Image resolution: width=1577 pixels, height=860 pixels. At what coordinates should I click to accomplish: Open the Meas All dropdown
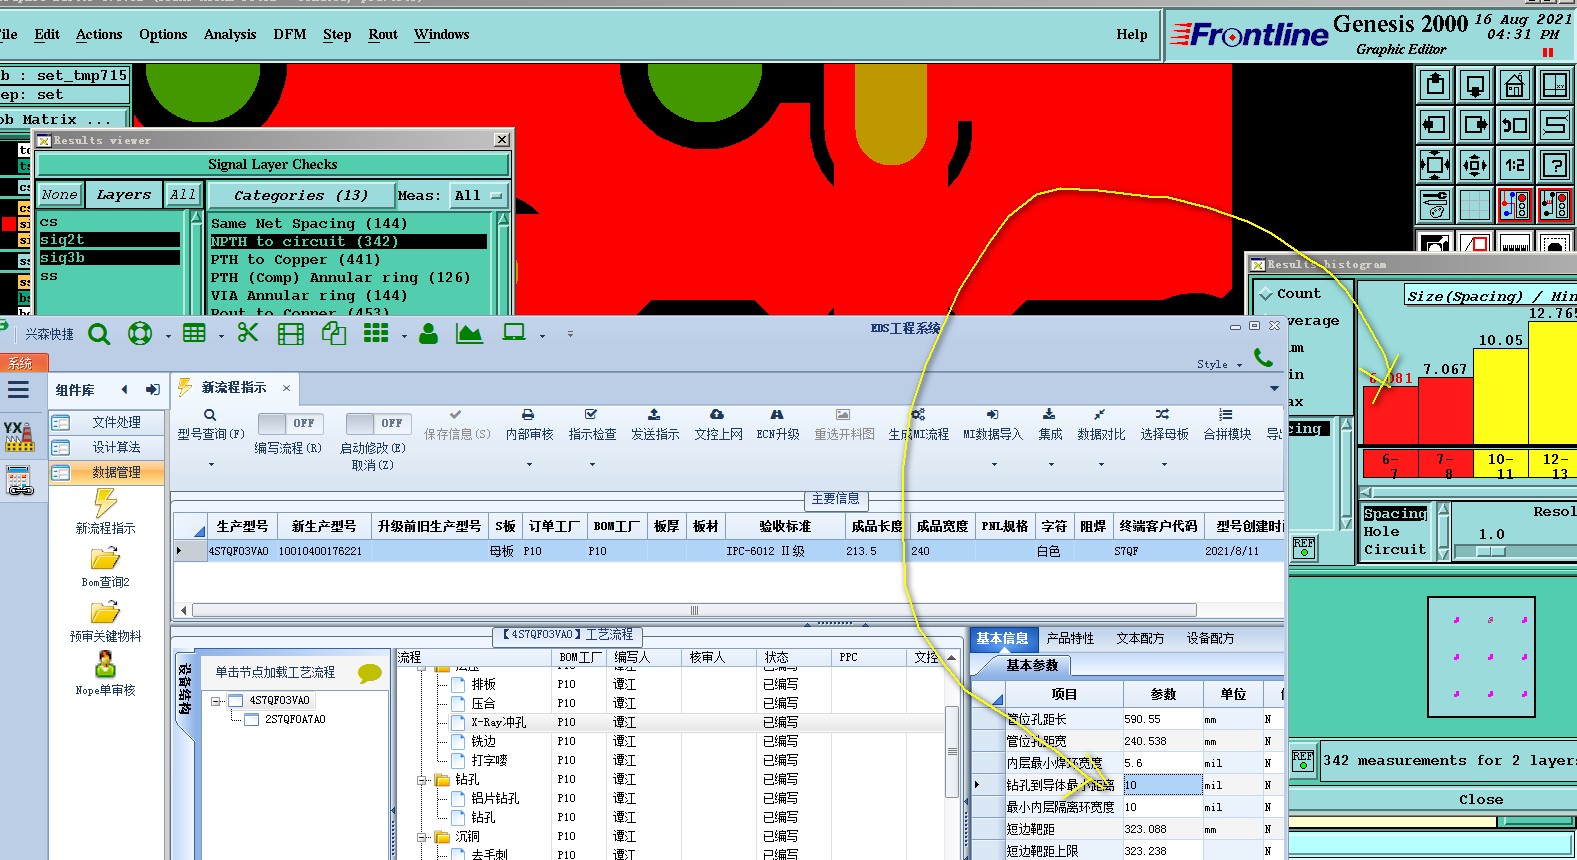[479, 195]
